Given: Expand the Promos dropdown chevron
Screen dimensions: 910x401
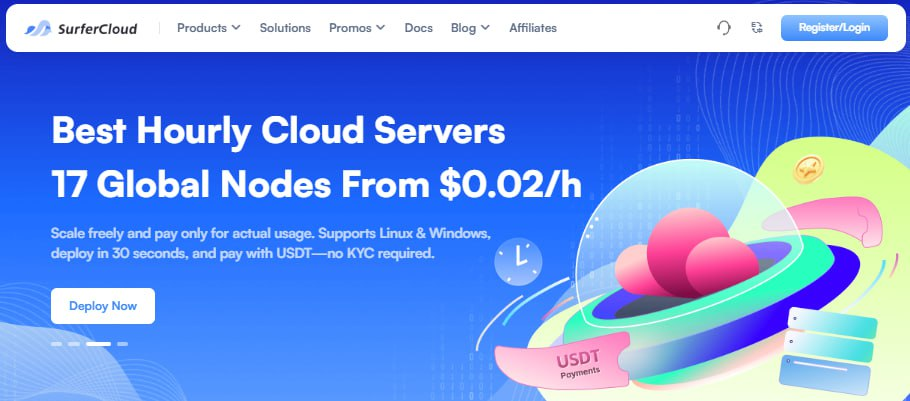Looking at the screenshot, I should coord(380,28).
